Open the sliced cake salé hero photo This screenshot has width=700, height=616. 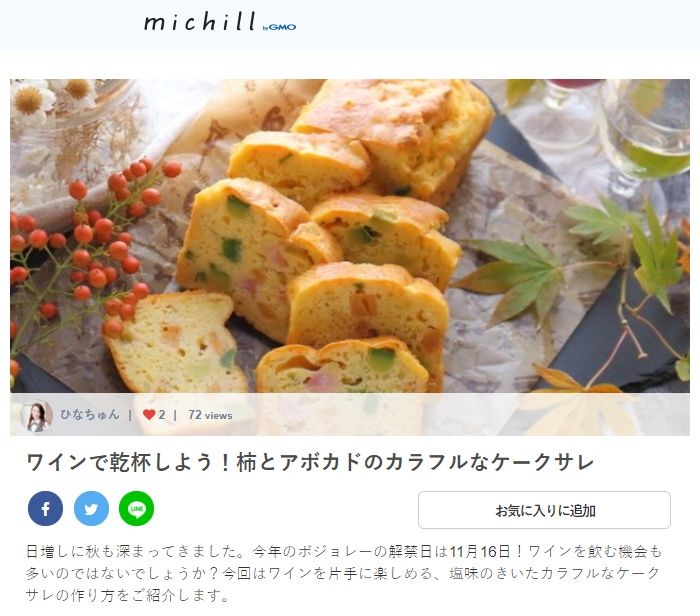[350, 236]
